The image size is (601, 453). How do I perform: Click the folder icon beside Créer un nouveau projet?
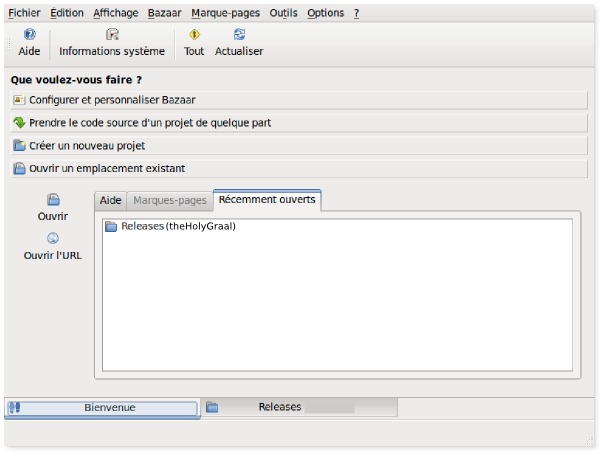(19, 146)
